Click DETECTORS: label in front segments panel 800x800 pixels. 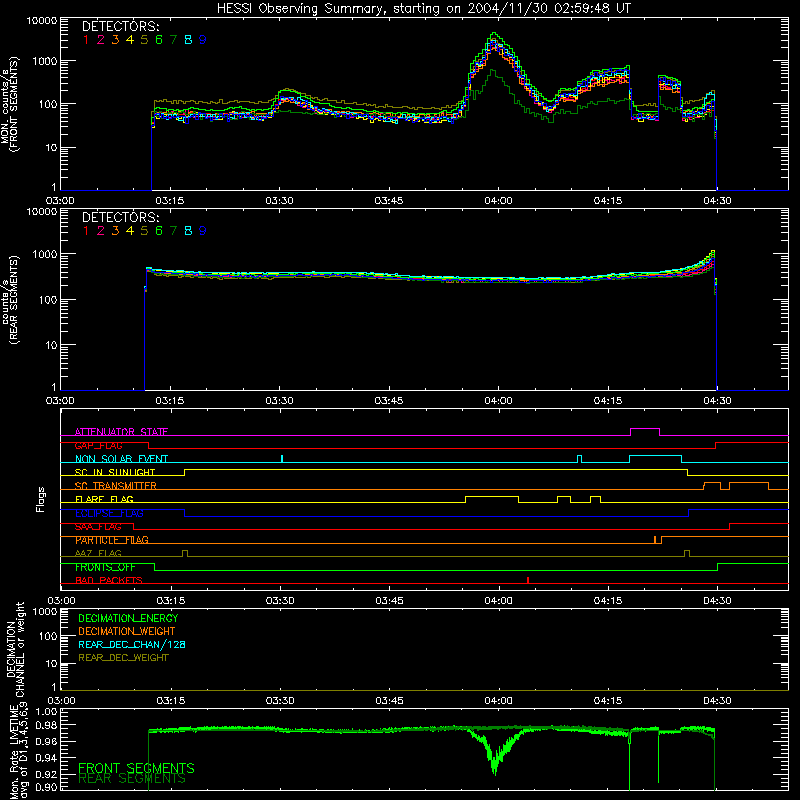click(x=120, y=27)
